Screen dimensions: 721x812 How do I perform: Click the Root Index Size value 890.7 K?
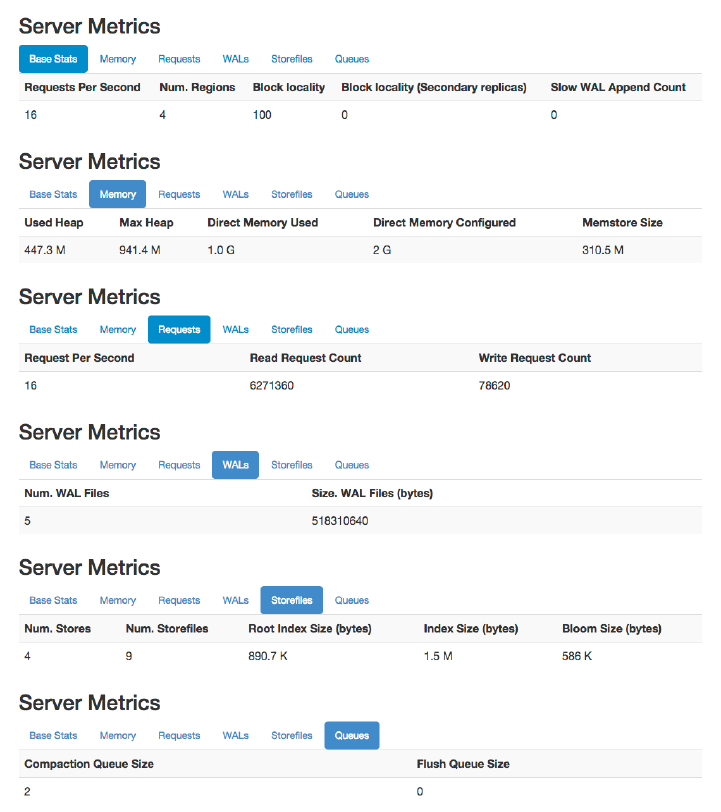[x=268, y=656]
